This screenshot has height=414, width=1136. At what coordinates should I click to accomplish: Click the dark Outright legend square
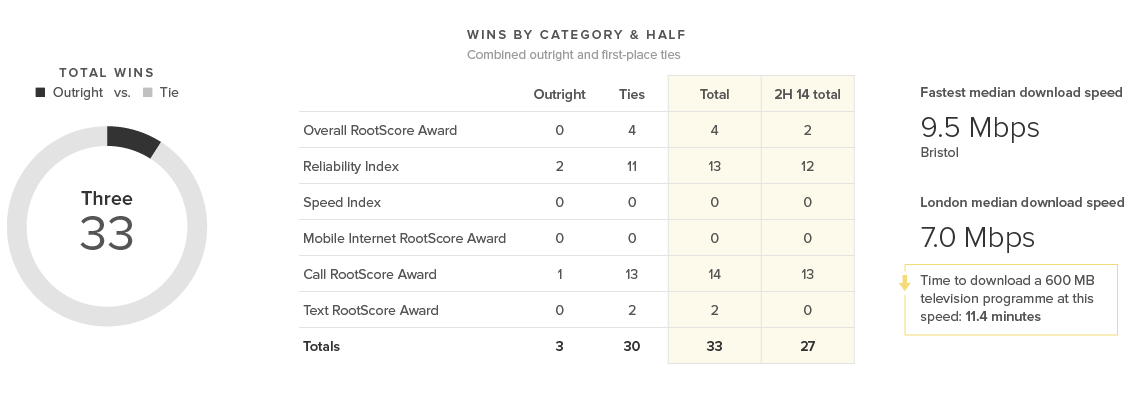point(40,92)
